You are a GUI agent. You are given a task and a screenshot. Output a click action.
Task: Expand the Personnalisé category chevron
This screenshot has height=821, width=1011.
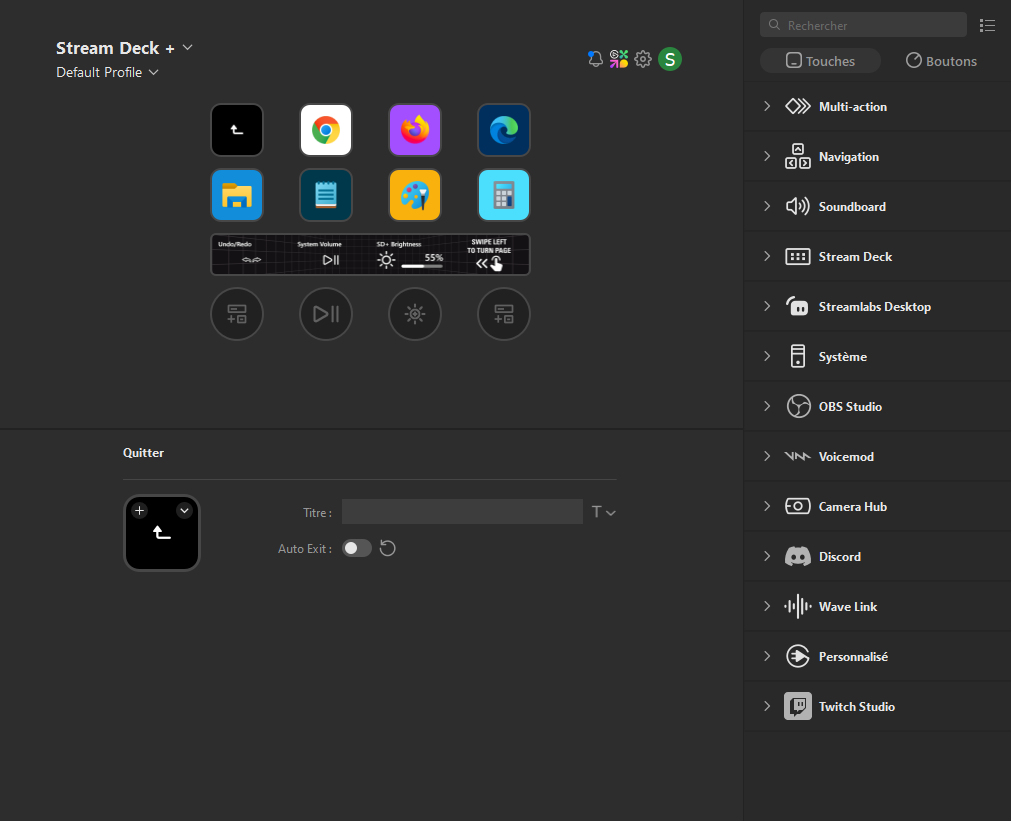click(767, 657)
